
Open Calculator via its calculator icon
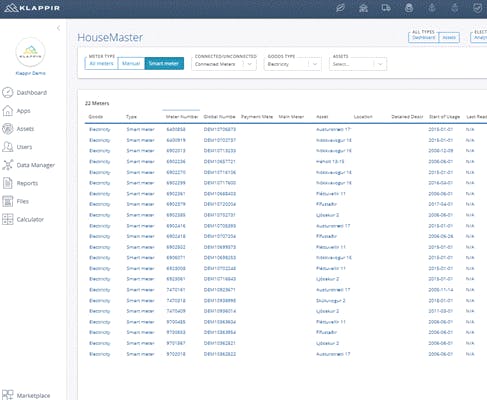click(x=8, y=219)
